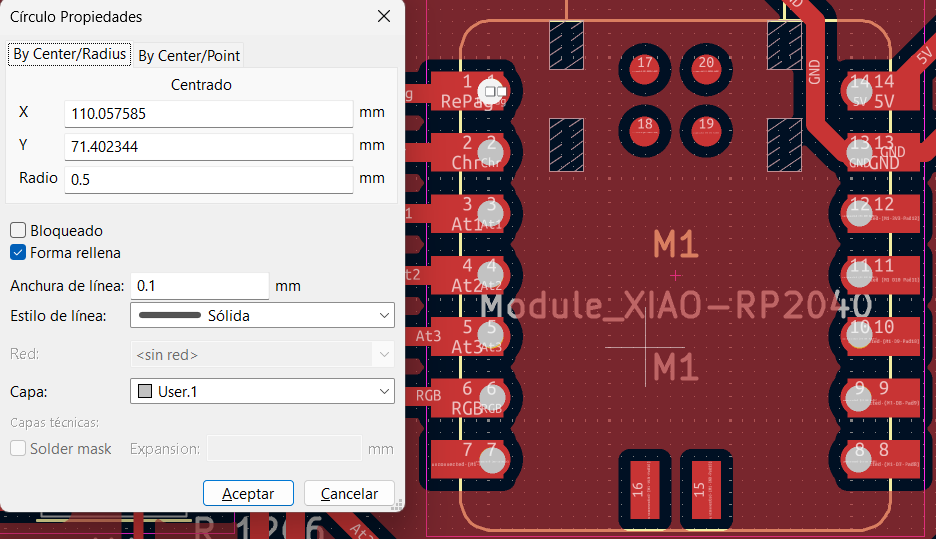Viewport: 936px width, 539px height.
Task: Click pad 14 labeled 5V
Action: click(x=880, y=91)
